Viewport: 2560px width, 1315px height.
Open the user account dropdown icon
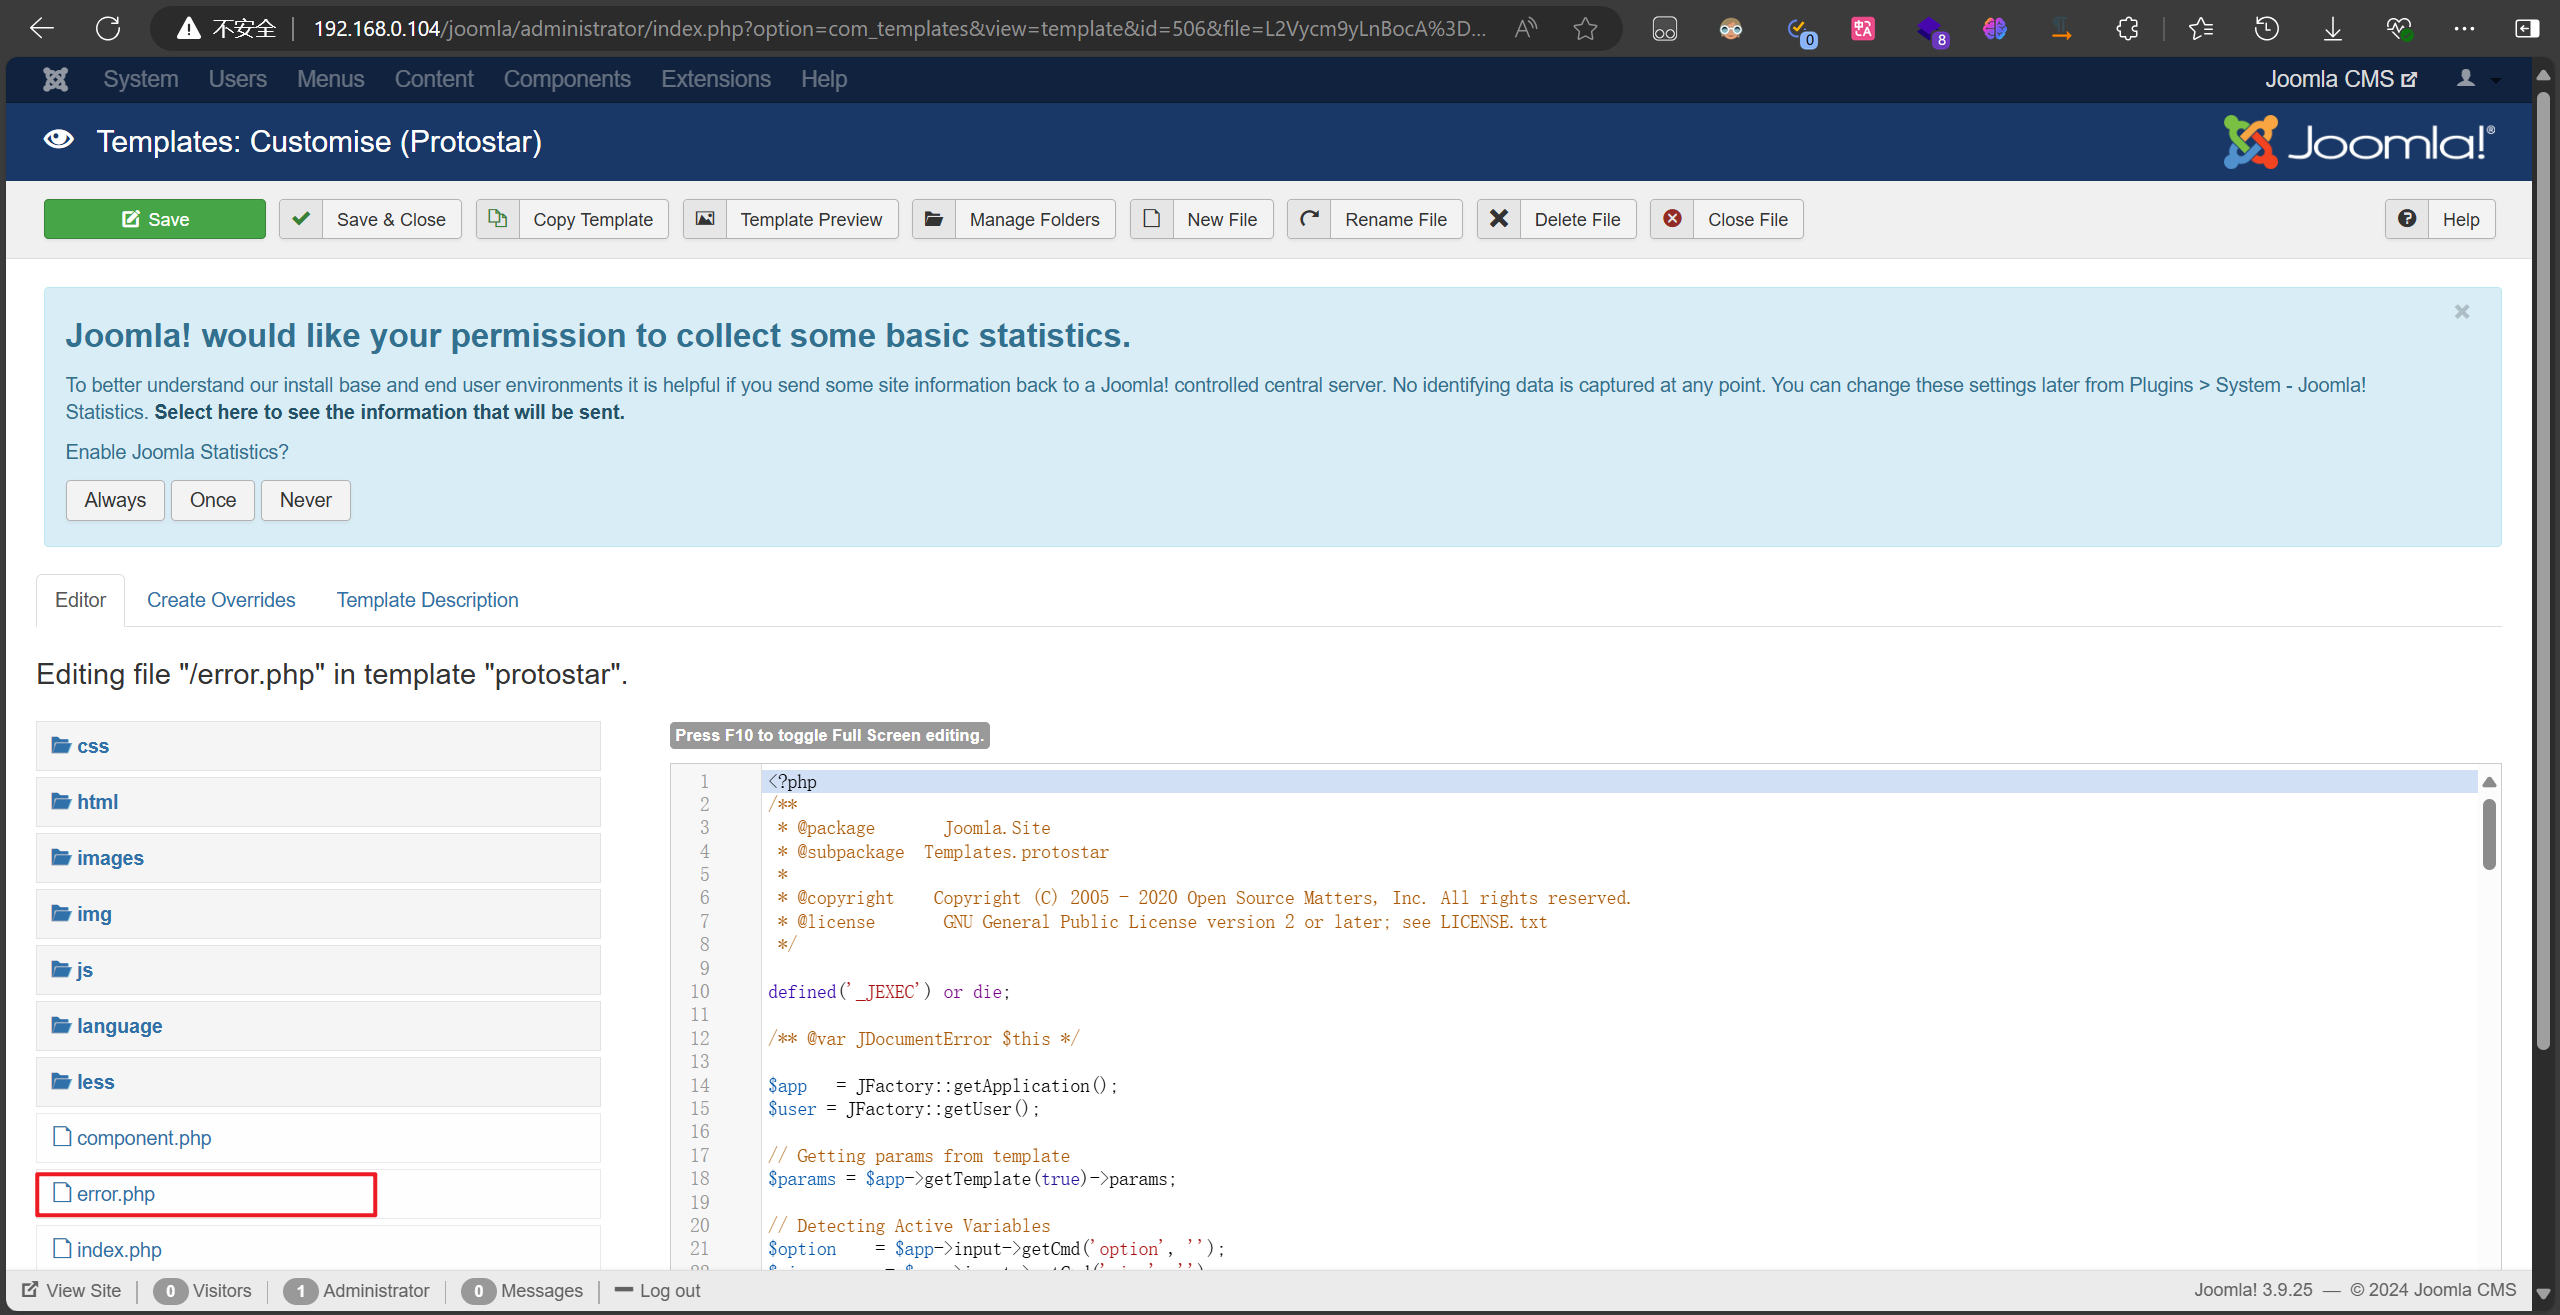tap(2478, 79)
